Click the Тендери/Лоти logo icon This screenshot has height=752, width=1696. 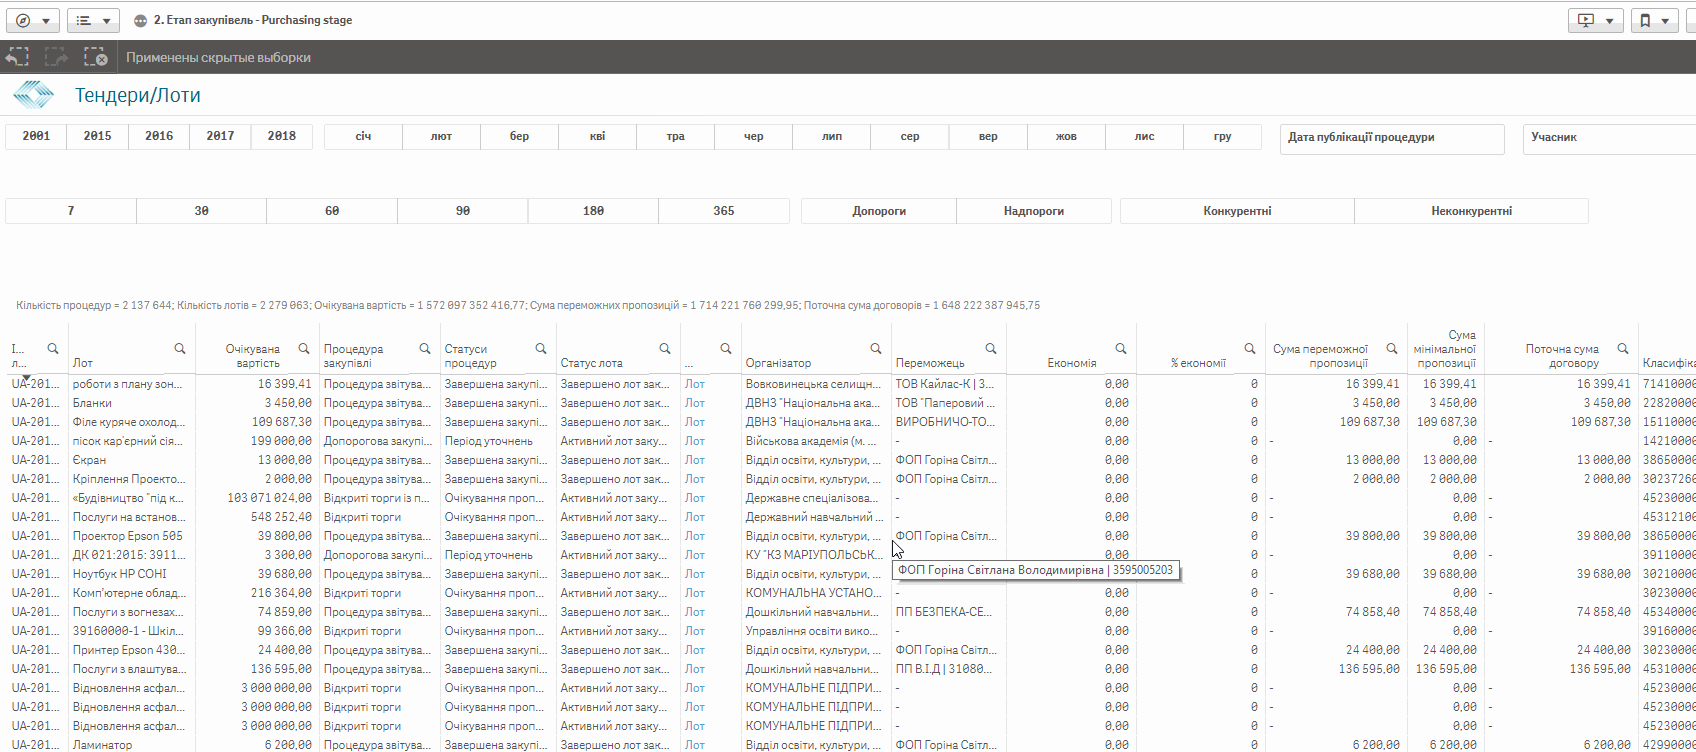pos(33,95)
